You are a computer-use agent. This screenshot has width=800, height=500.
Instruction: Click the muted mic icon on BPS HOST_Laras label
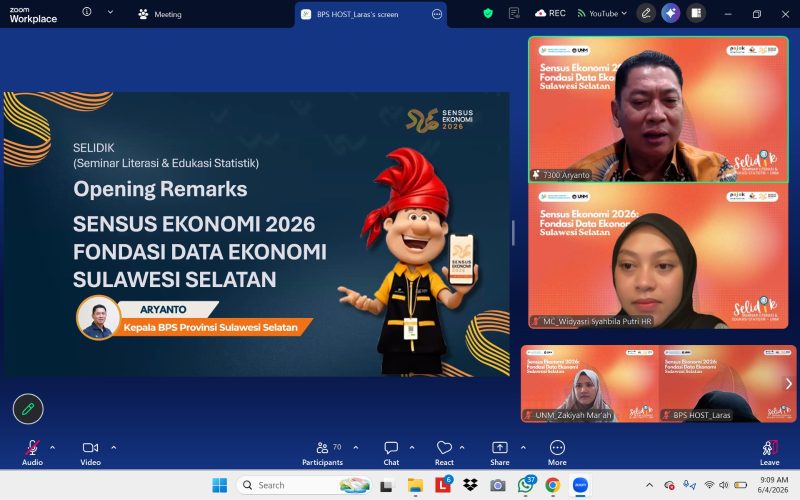pos(666,415)
